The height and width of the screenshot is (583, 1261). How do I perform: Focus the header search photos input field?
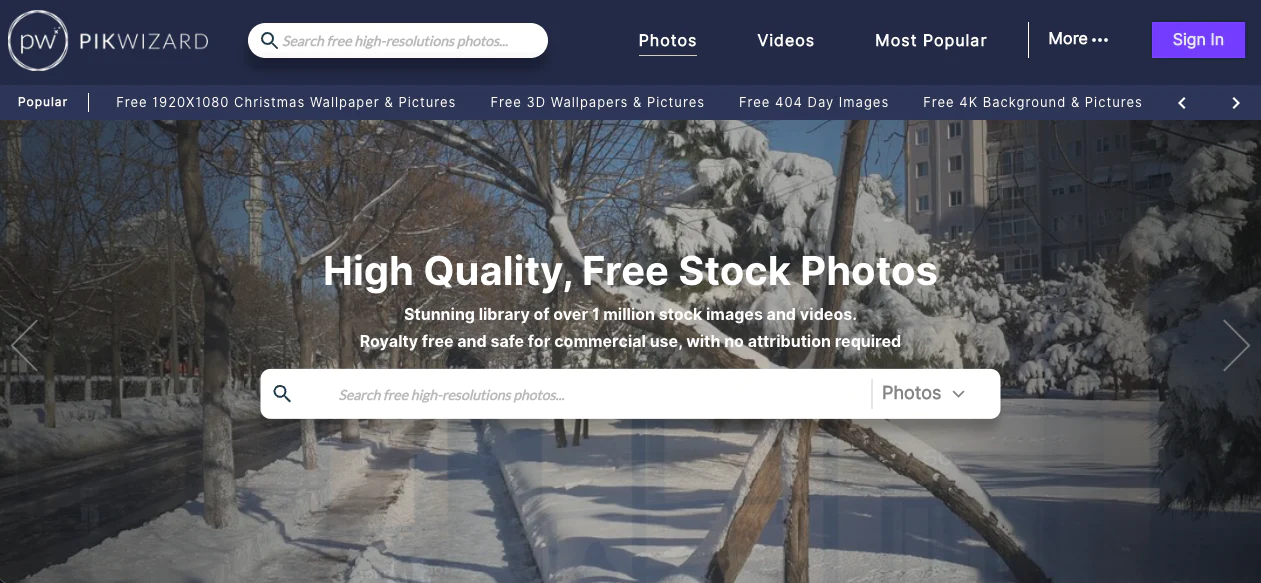coord(411,41)
